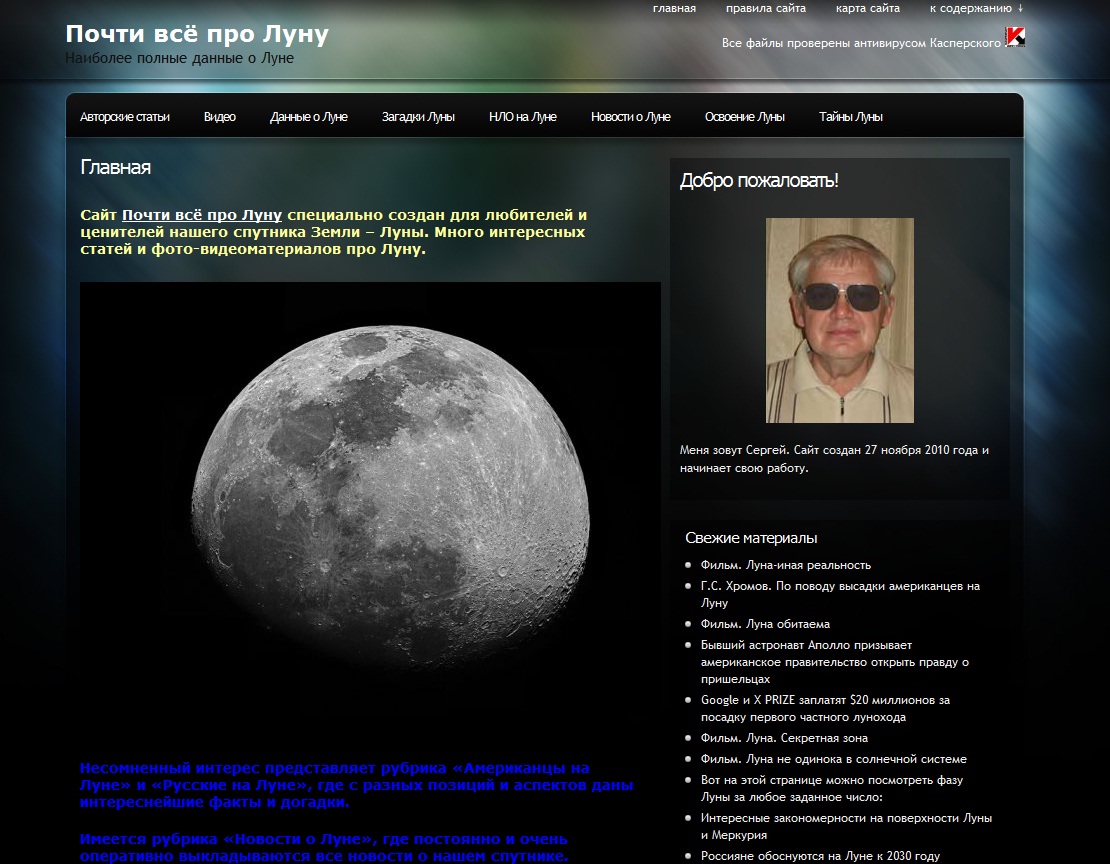
Task: Open the 'Тайны Луны' menu item
Action: tap(851, 117)
